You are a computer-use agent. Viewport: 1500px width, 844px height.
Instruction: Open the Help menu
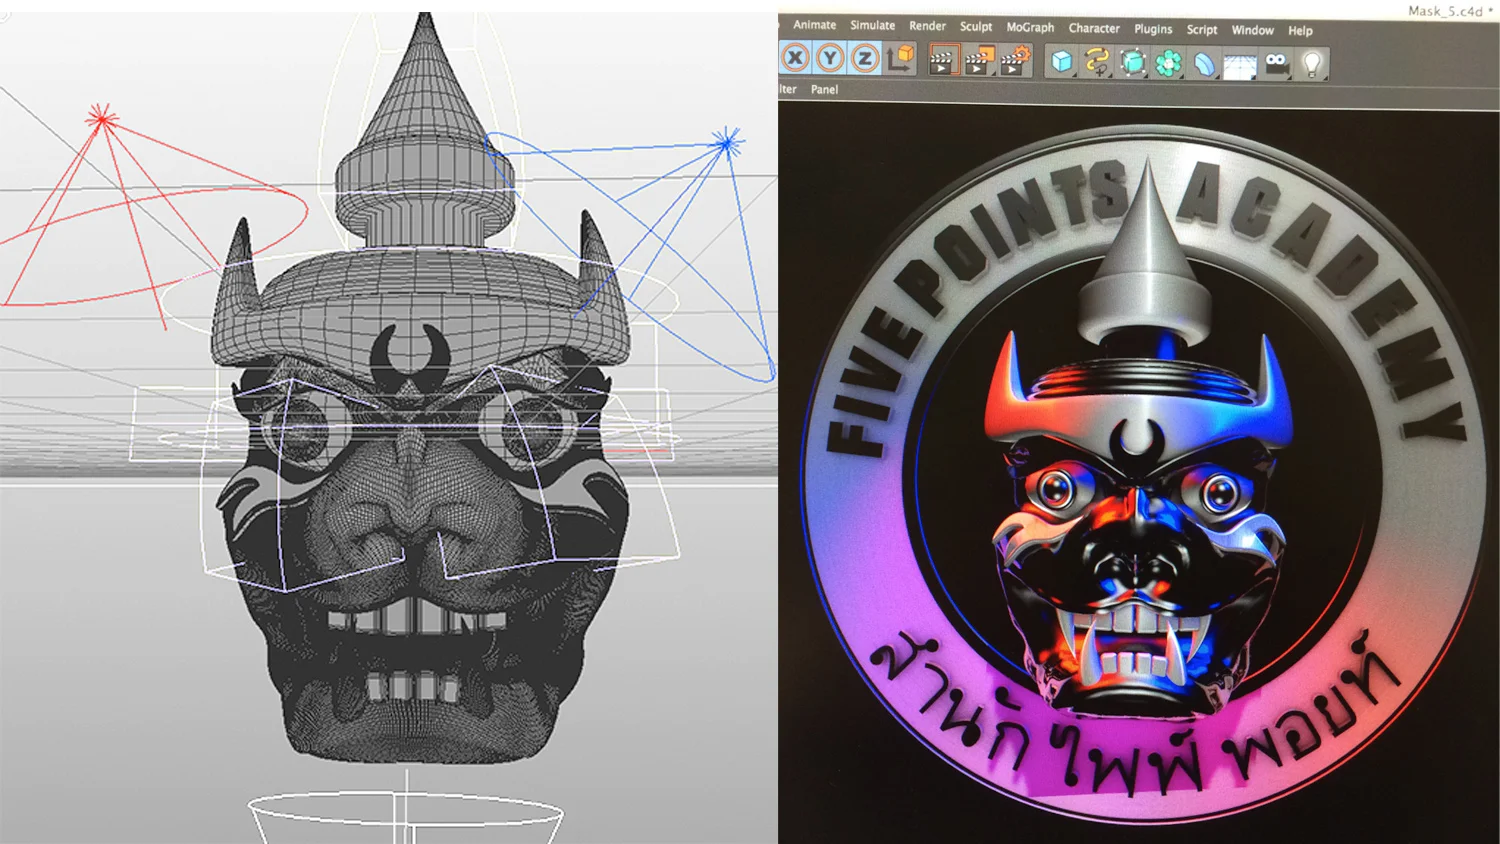point(1300,31)
